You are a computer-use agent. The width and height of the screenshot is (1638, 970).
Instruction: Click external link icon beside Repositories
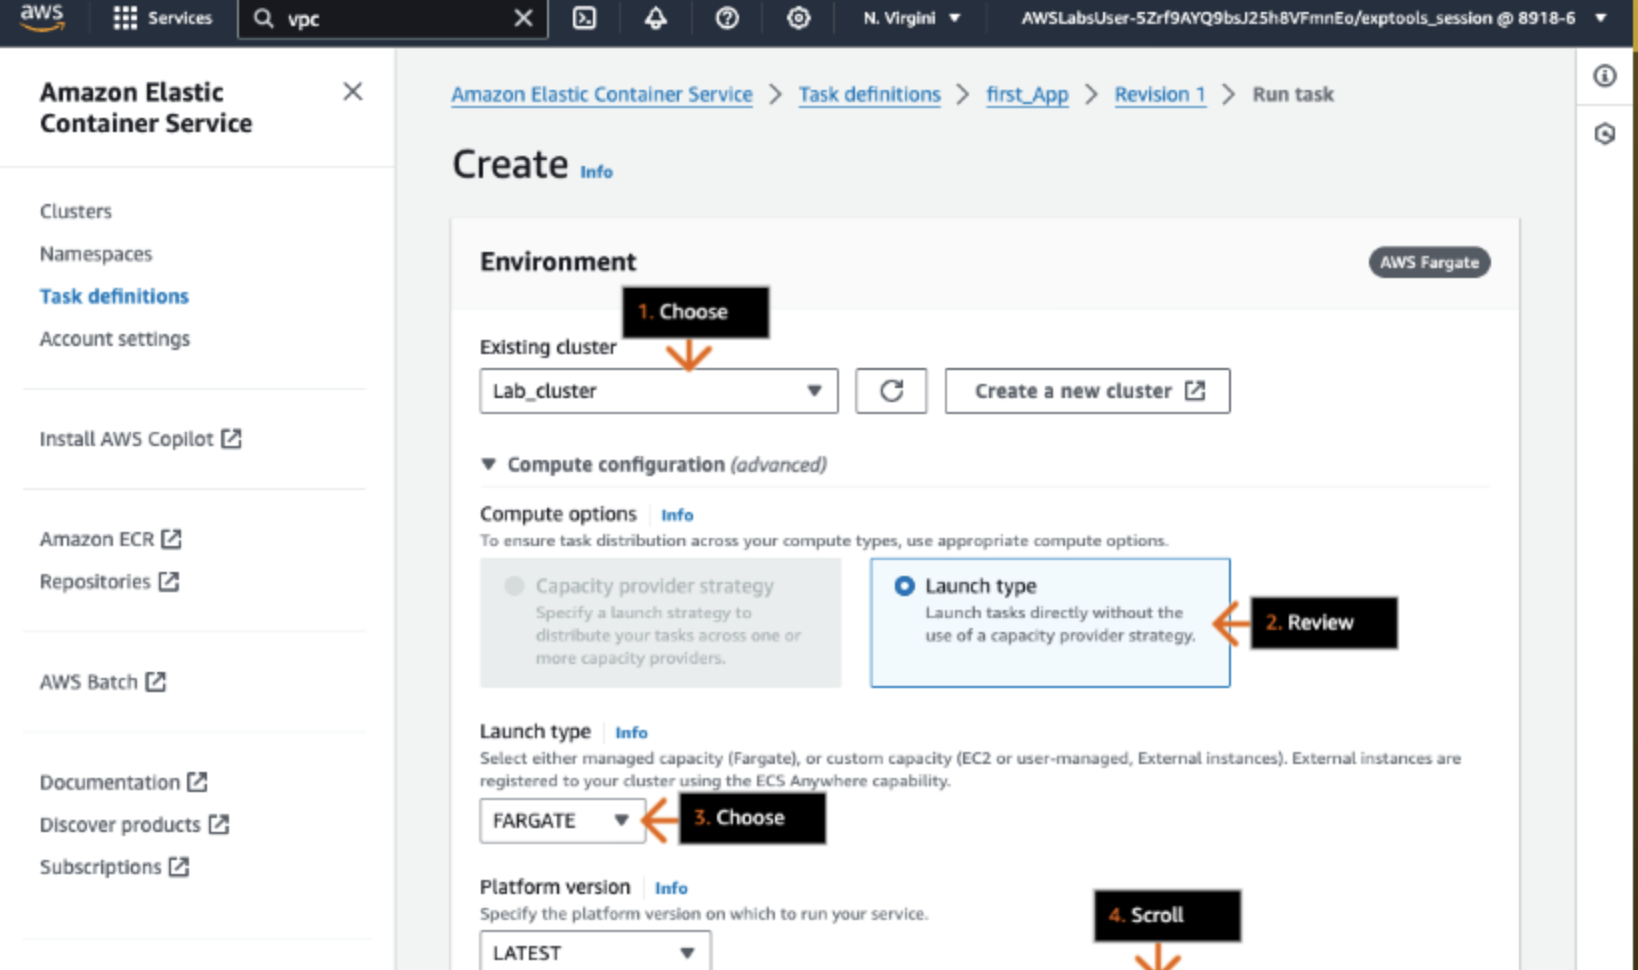[169, 581]
